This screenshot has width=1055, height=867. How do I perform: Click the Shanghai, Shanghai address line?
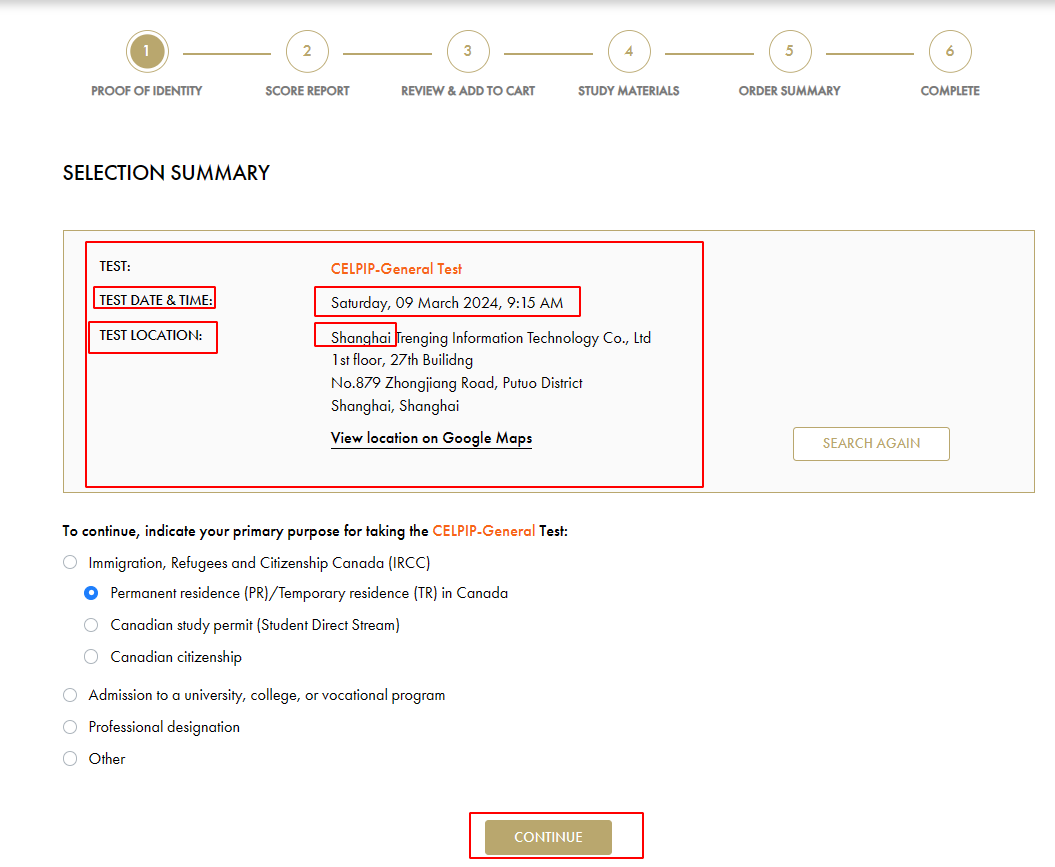point(395,406)
